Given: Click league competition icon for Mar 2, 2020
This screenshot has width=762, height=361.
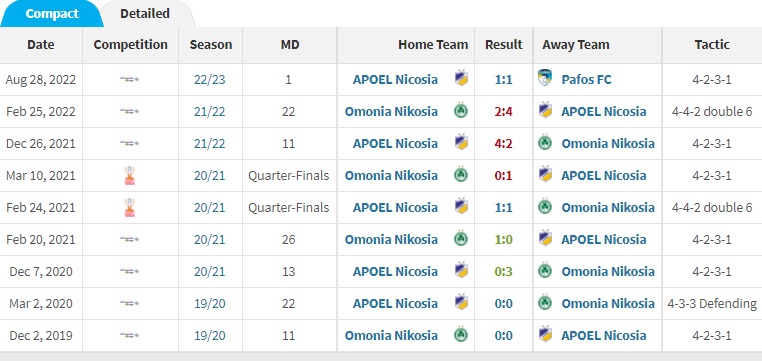Looking at the screenshot, I should (x=129, y=304).
